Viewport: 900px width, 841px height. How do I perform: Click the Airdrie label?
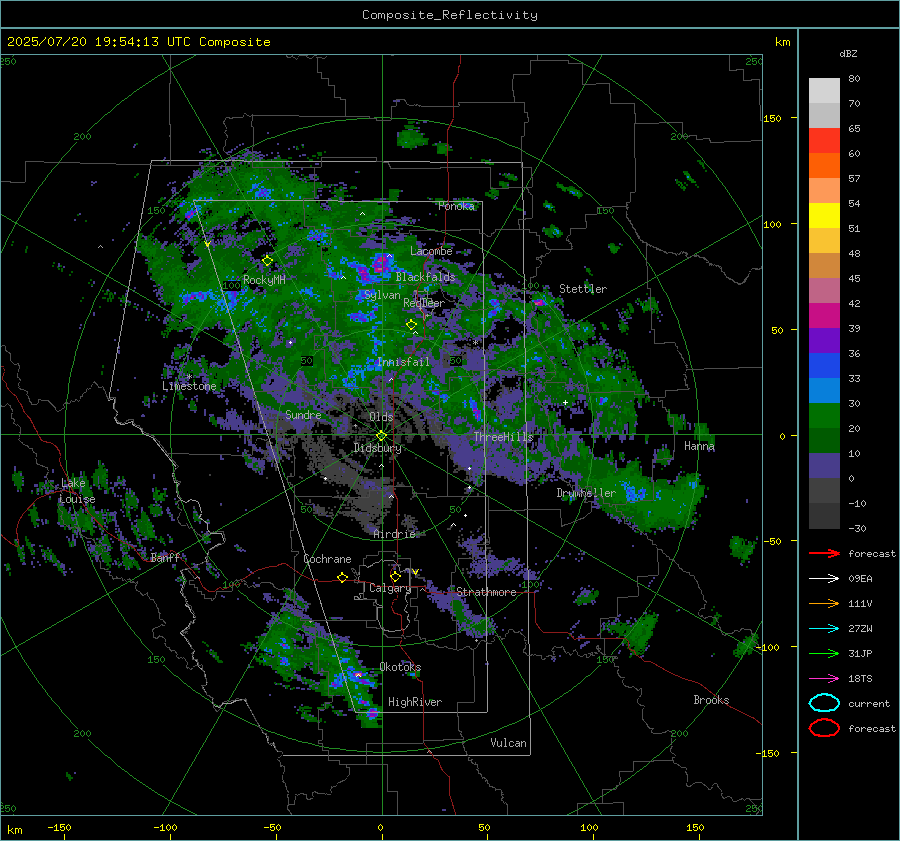tap(394, 534)
